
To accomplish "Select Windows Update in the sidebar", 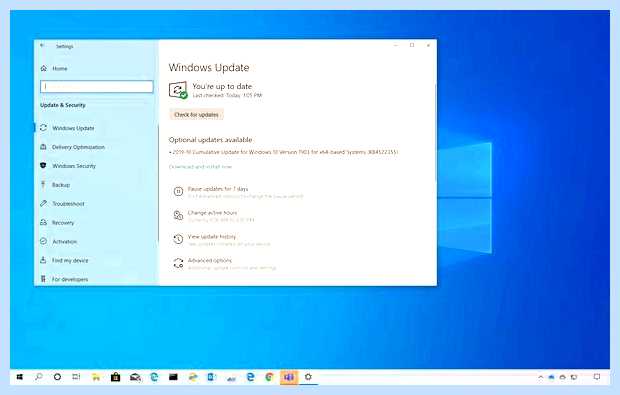I will click(73, 128).
